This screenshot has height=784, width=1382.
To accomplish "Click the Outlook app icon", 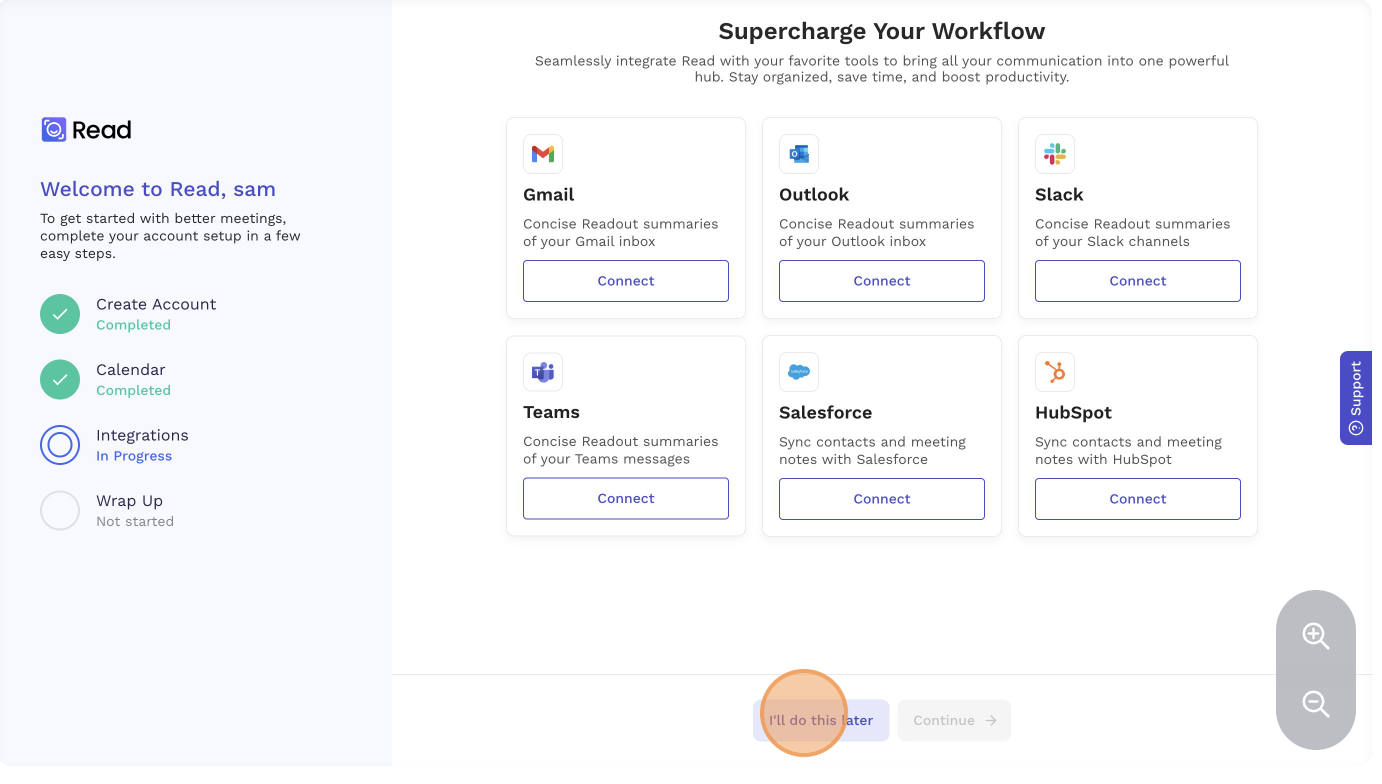I will click(x=799, y=154).
